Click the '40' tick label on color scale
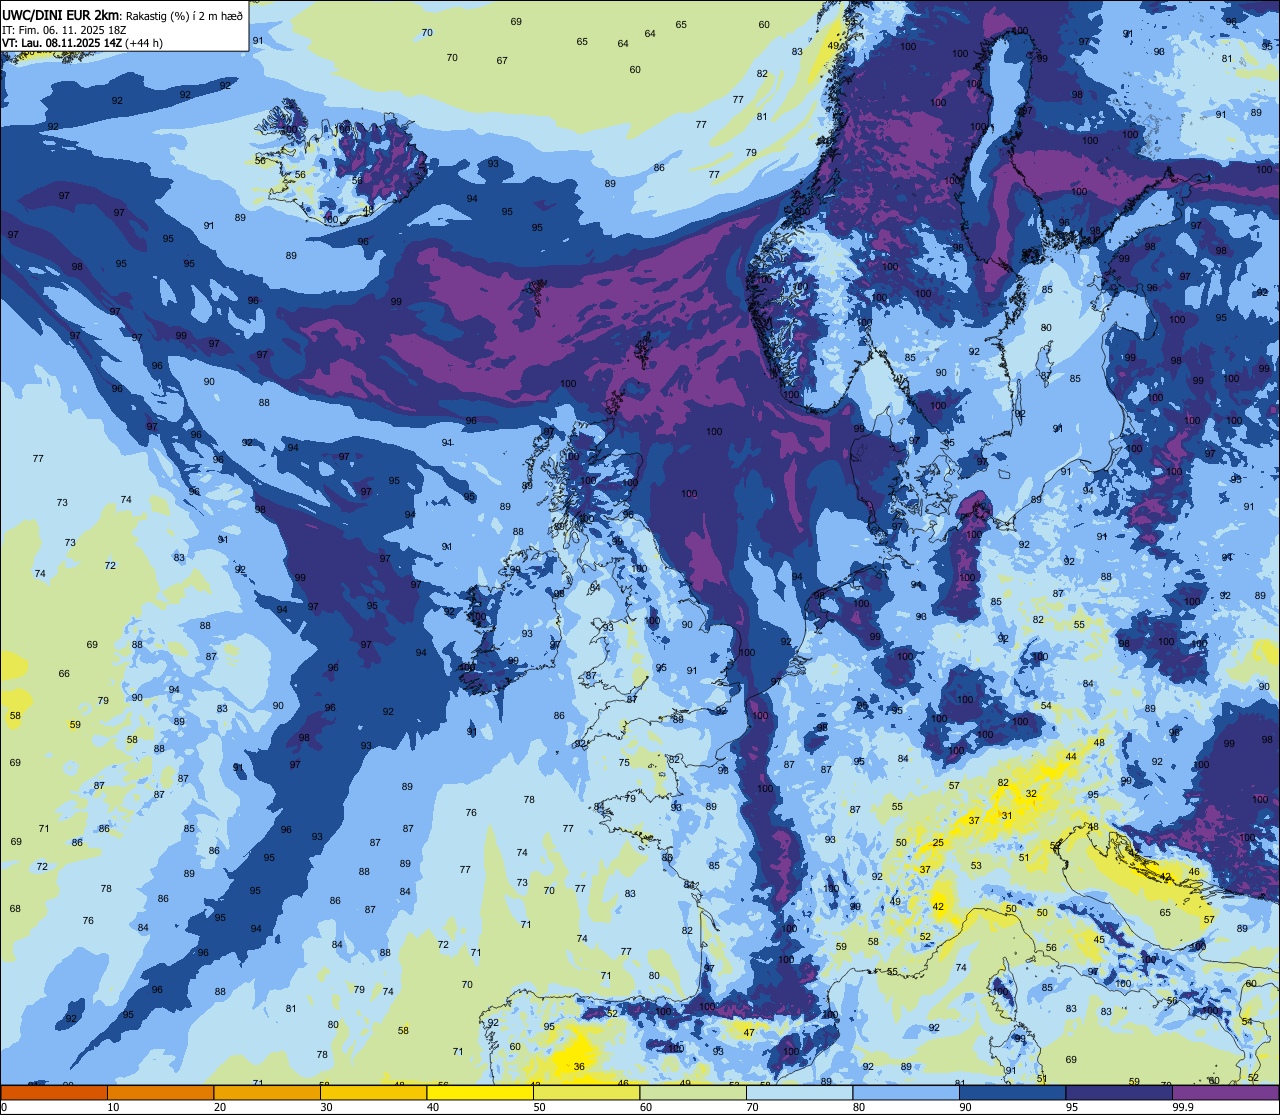The width and height of the screenshot is (1280, 1115). point(432,1107)
